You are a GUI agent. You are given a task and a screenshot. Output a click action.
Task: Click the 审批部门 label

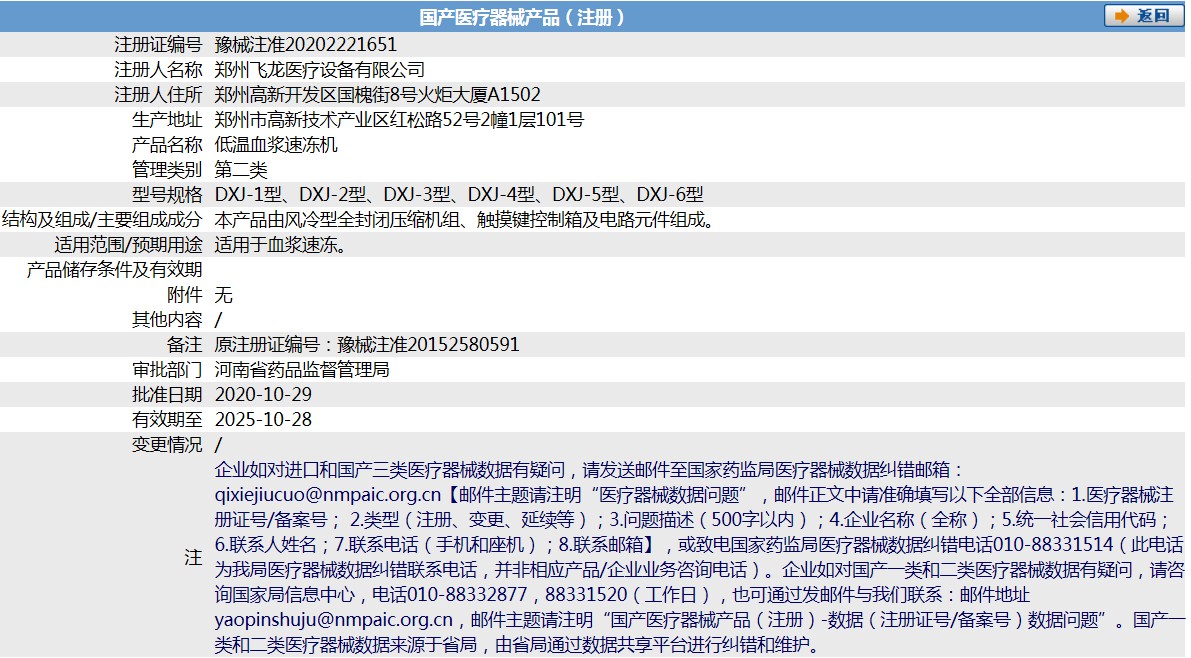point(167,371)
